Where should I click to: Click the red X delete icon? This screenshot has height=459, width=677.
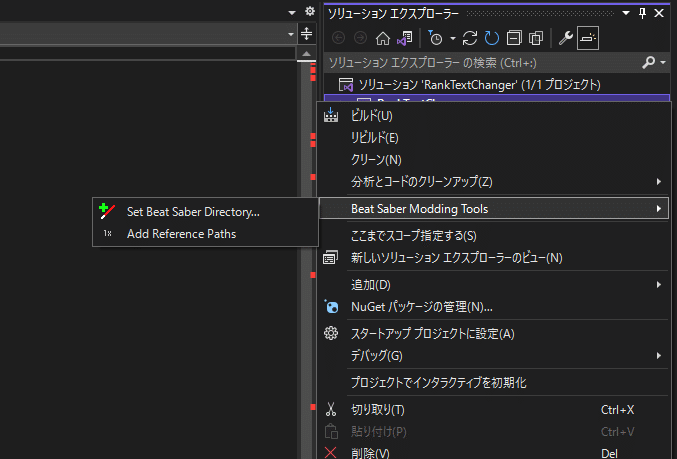330,453
